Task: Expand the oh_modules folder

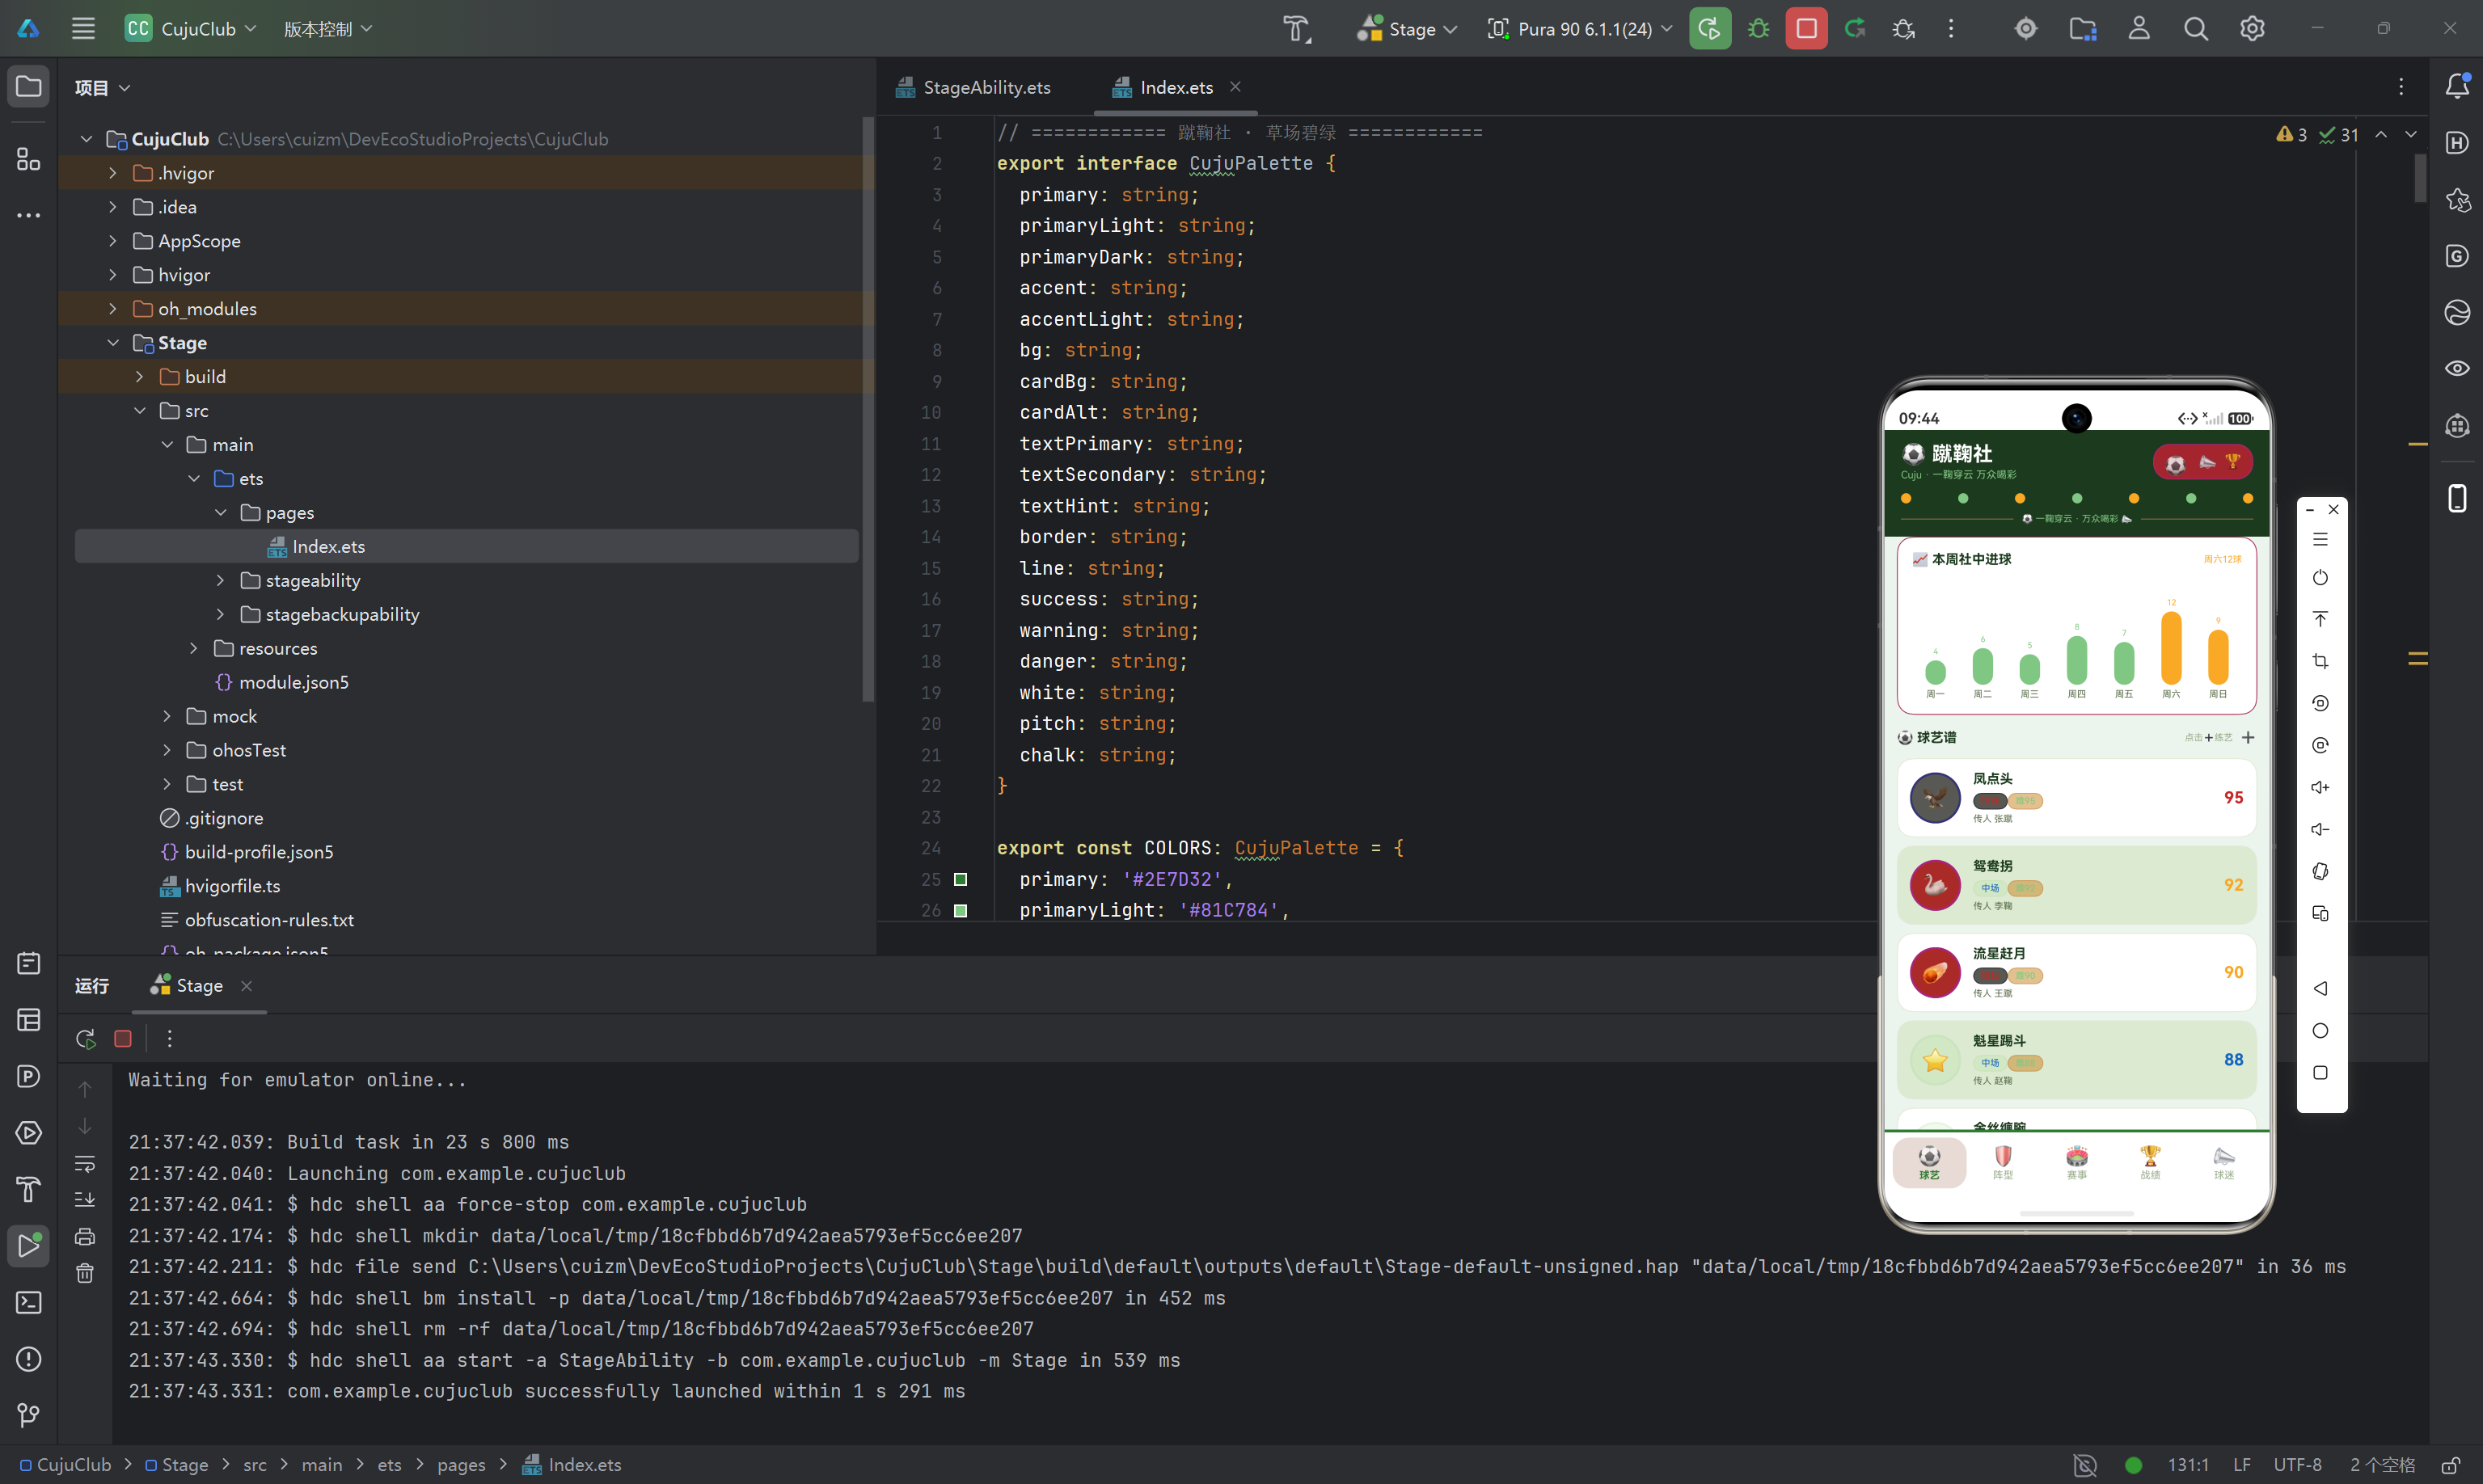Action: (113, 309)
